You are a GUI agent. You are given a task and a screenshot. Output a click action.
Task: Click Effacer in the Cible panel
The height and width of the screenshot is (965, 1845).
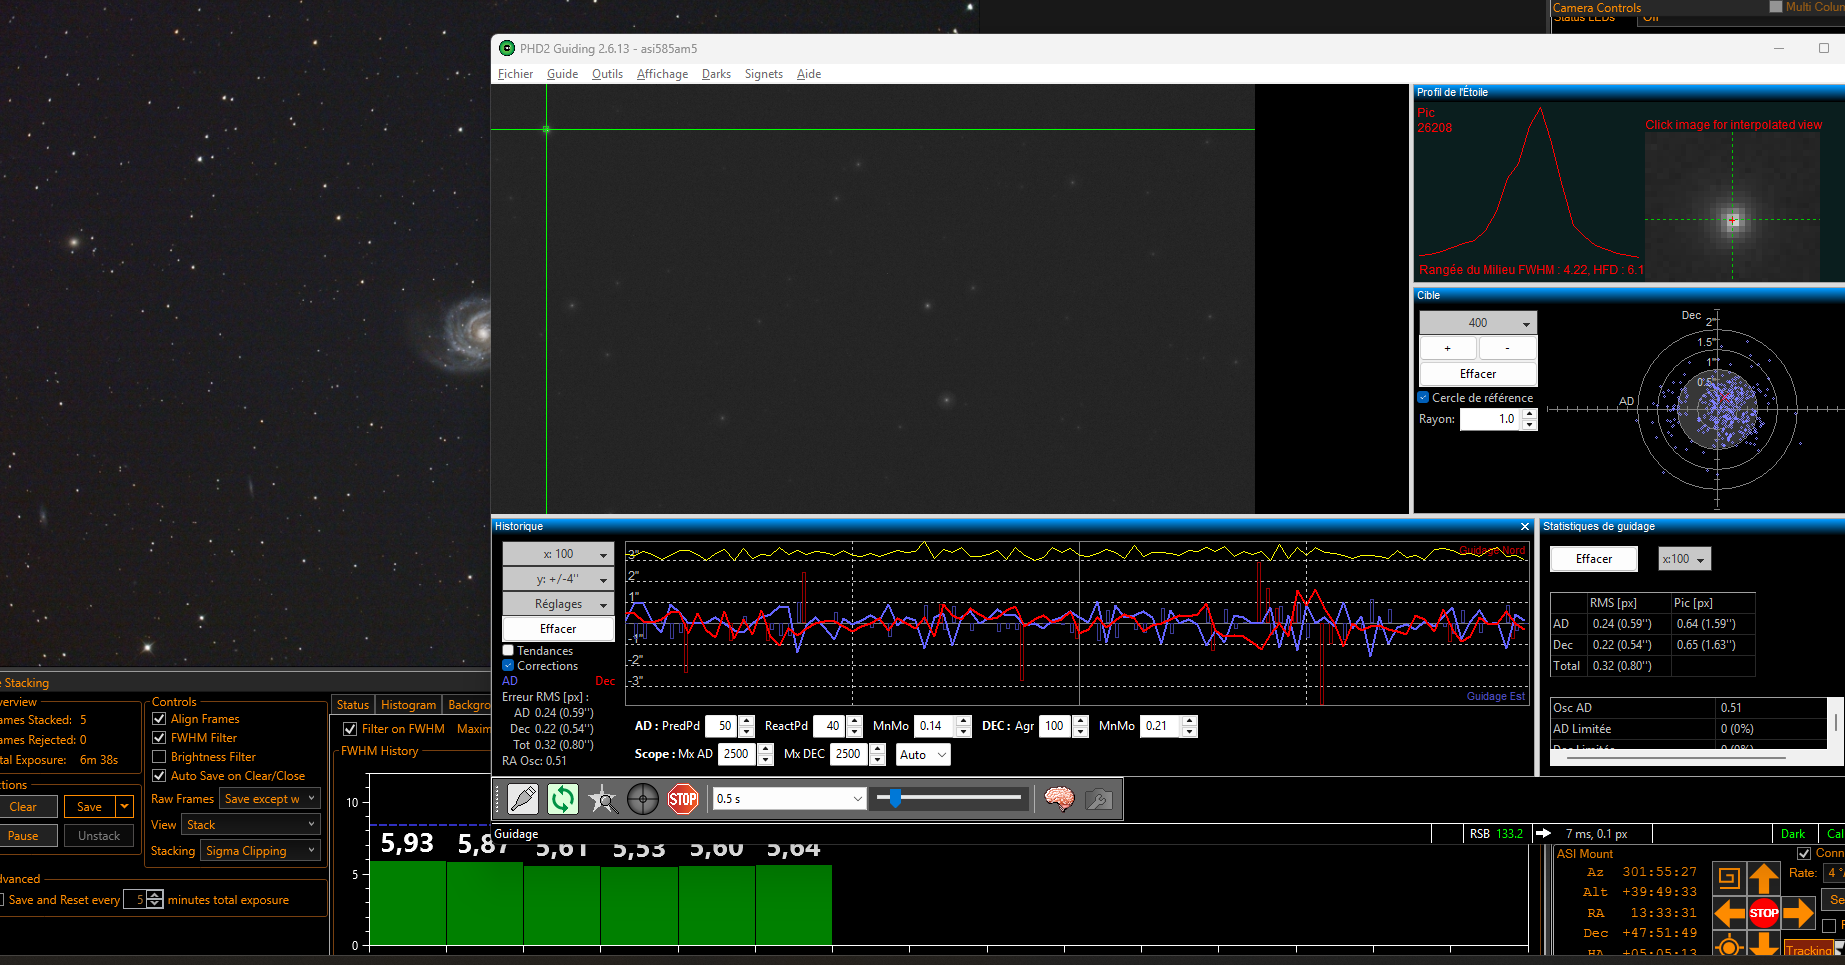1478,374
